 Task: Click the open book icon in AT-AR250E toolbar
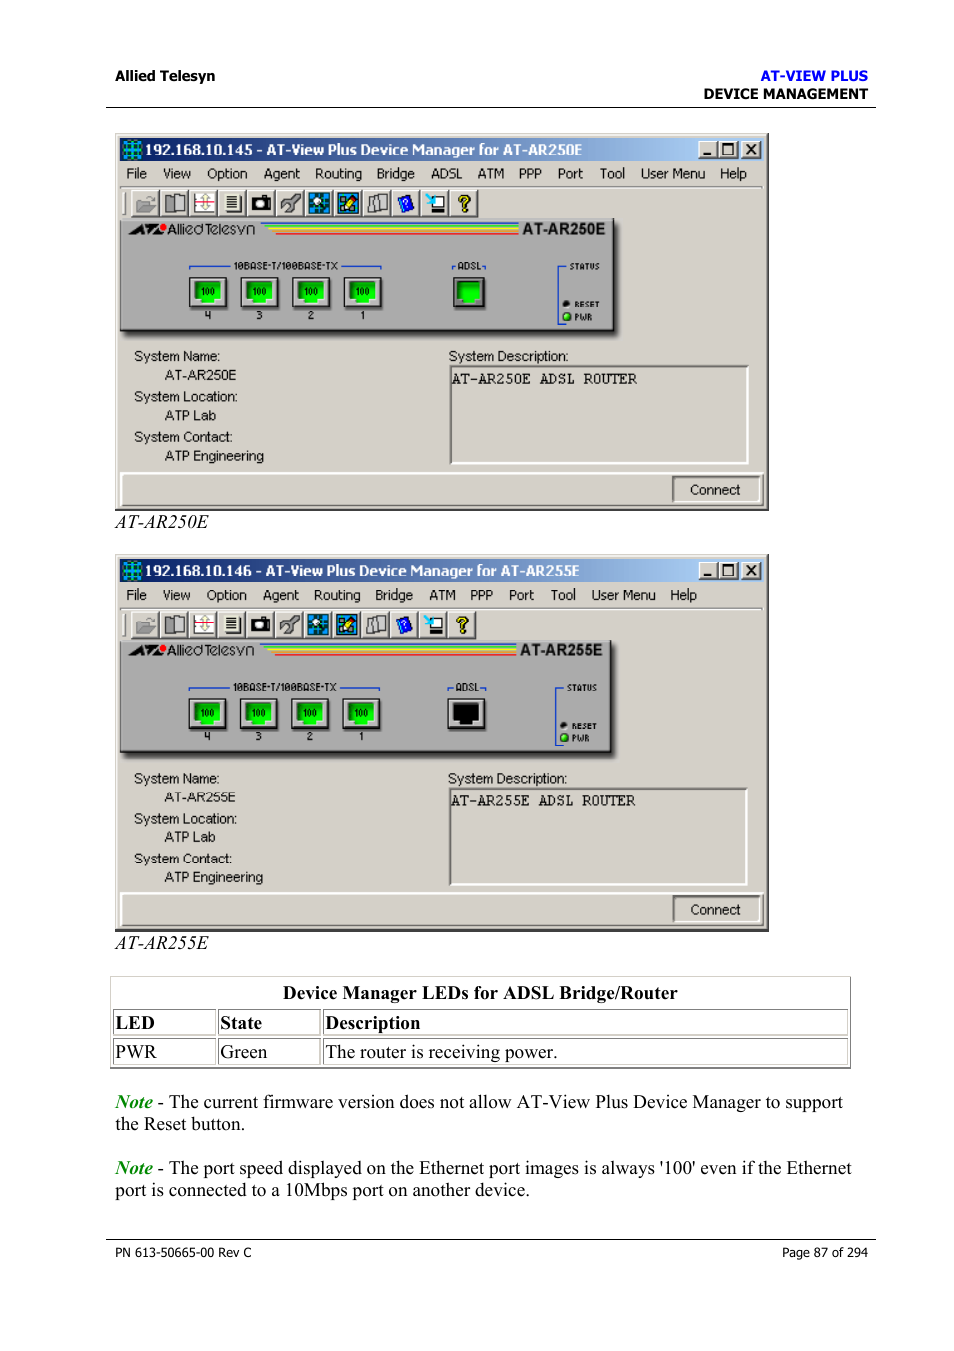pos(175,204)
